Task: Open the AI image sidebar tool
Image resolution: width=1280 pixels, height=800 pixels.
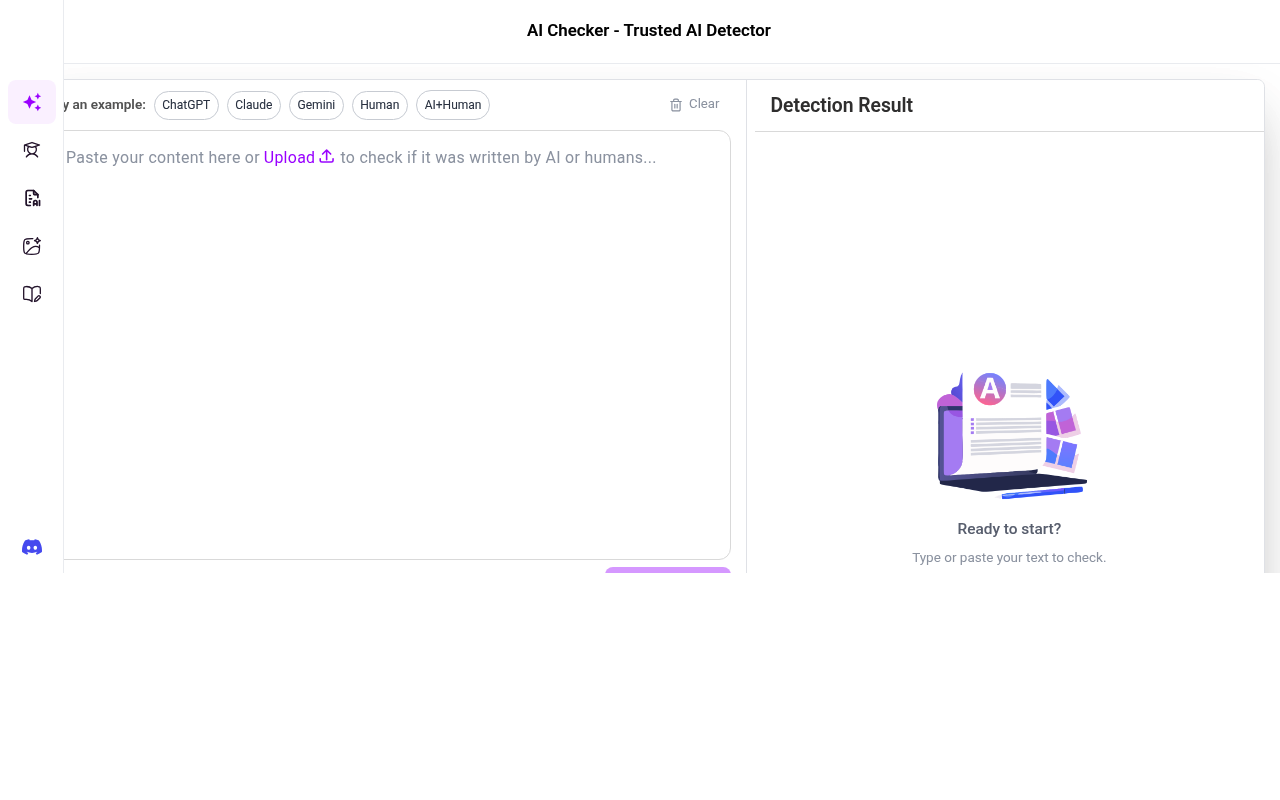Action: (32, 246)
